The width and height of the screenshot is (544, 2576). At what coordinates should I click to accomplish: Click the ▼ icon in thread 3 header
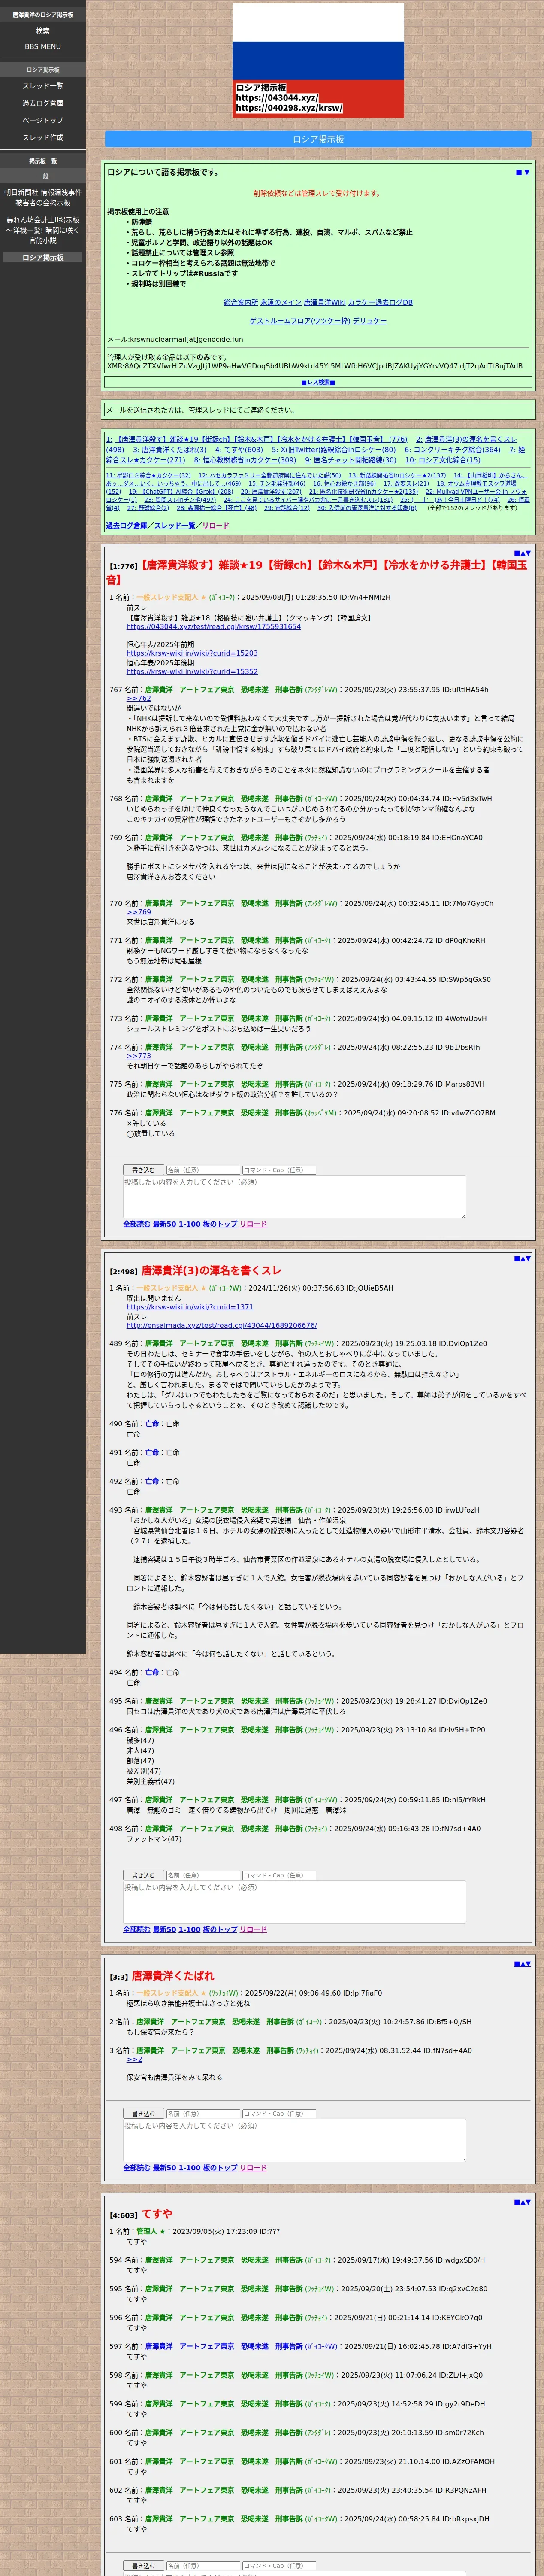(528, 1964)
